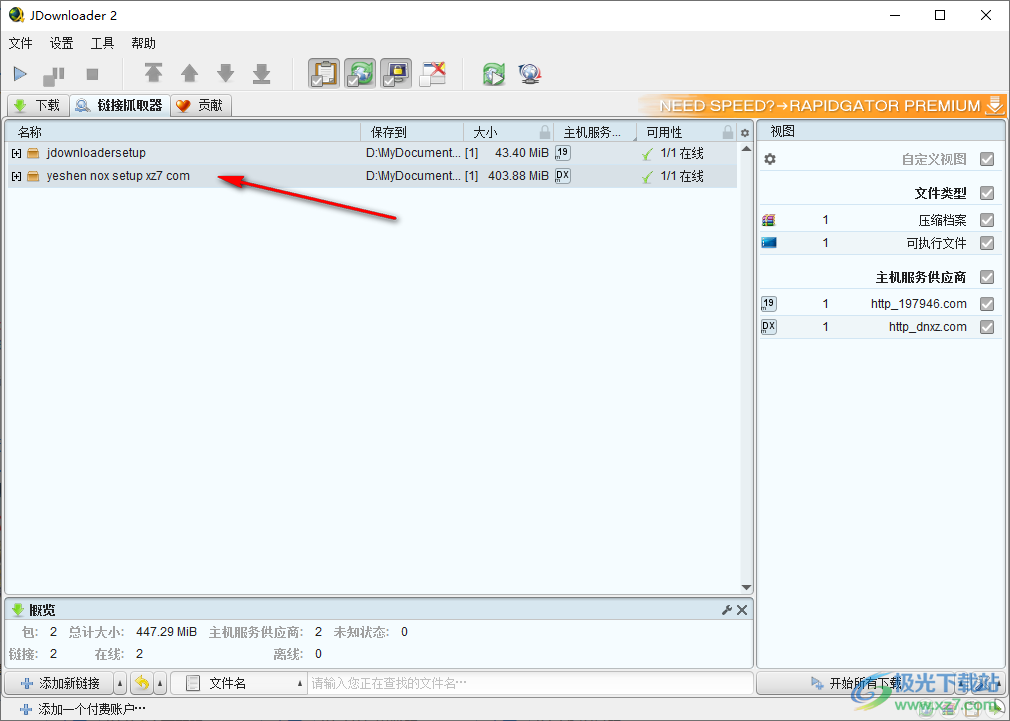1010x721 pixels.
Task: Click the list scrollbar down arrow
Action: click(746, 587)
